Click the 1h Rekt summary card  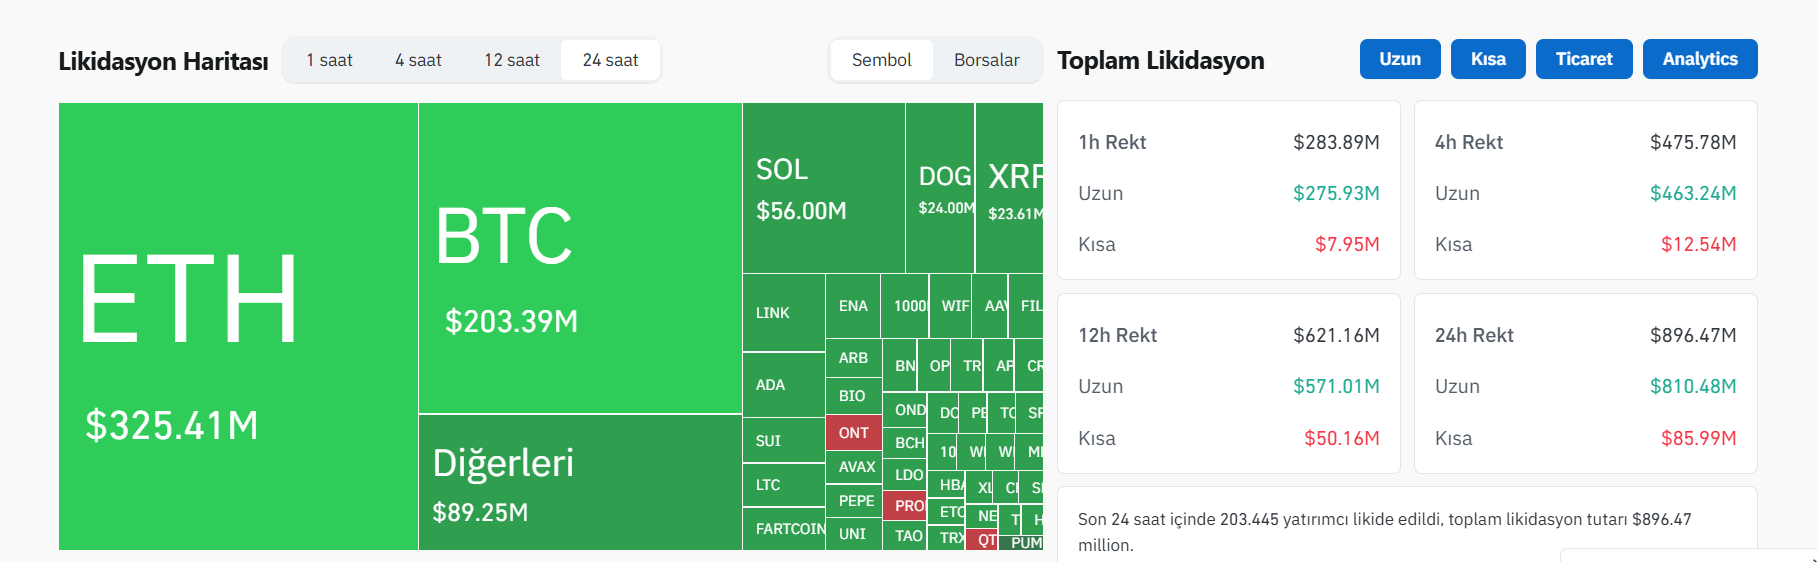(x=1228, y=190)
